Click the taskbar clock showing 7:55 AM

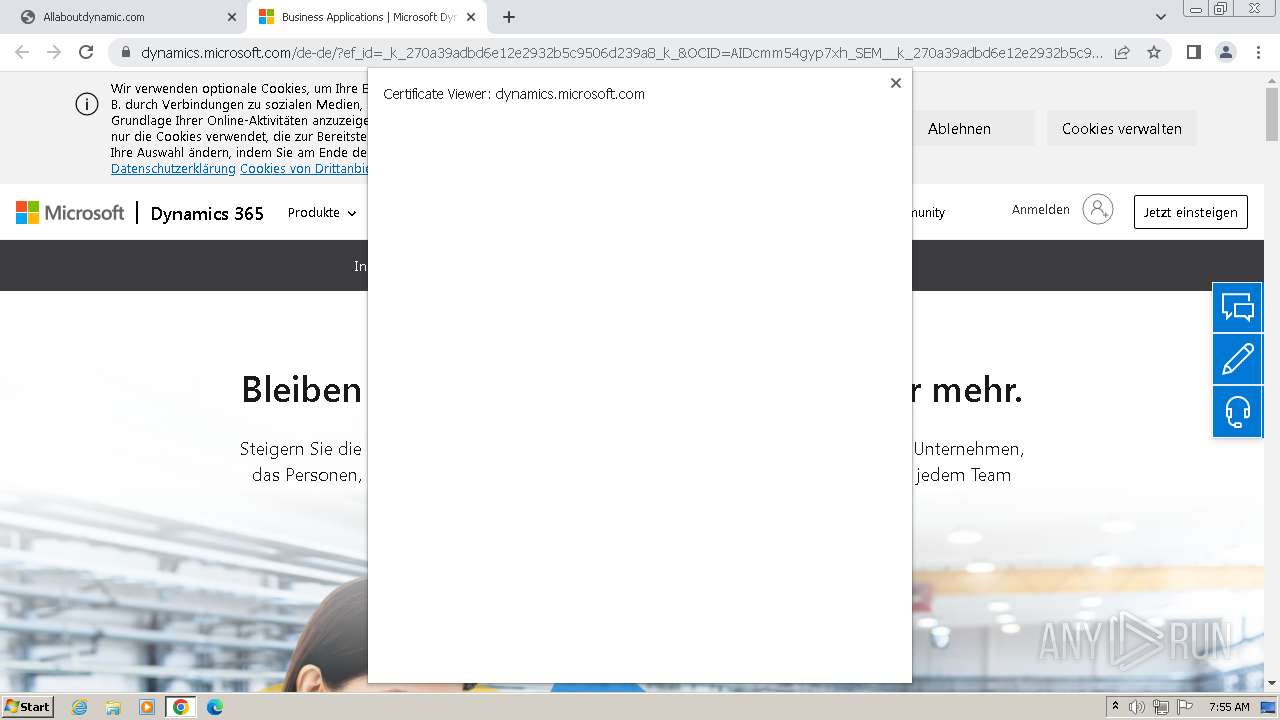[x=1229, y=707]
